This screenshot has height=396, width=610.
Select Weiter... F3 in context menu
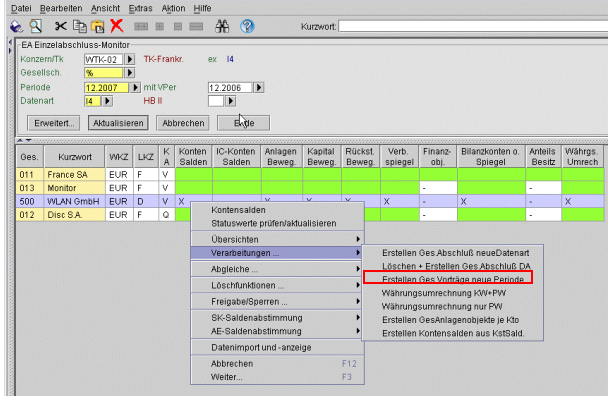pyautogui.click(x=277, y=377)
